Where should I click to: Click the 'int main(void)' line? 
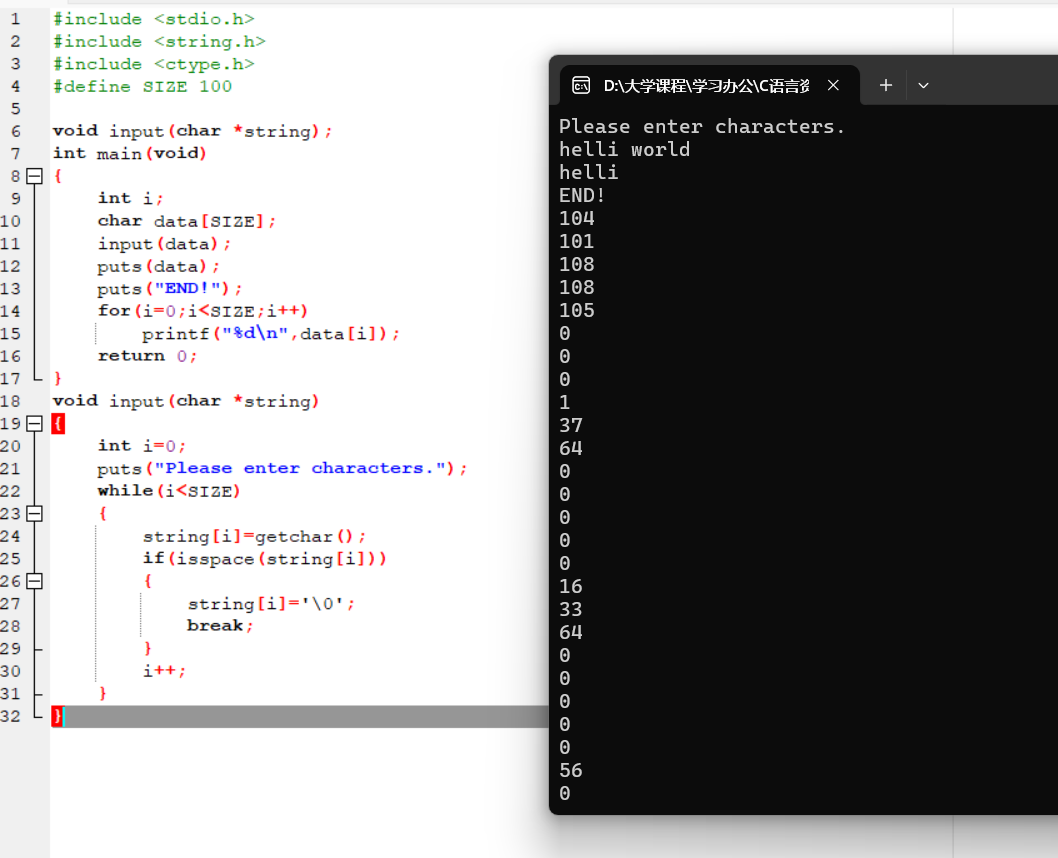[130, 154]
